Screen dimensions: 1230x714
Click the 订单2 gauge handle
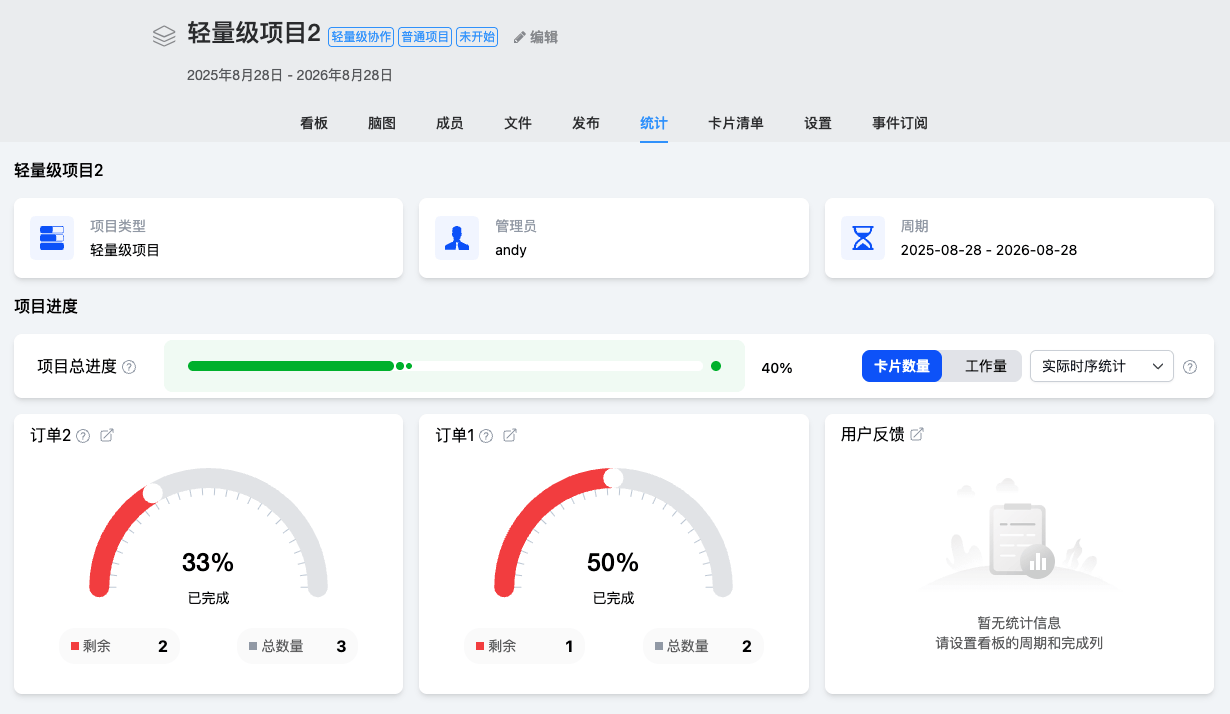pyautogui.click(x=153, y=492)
